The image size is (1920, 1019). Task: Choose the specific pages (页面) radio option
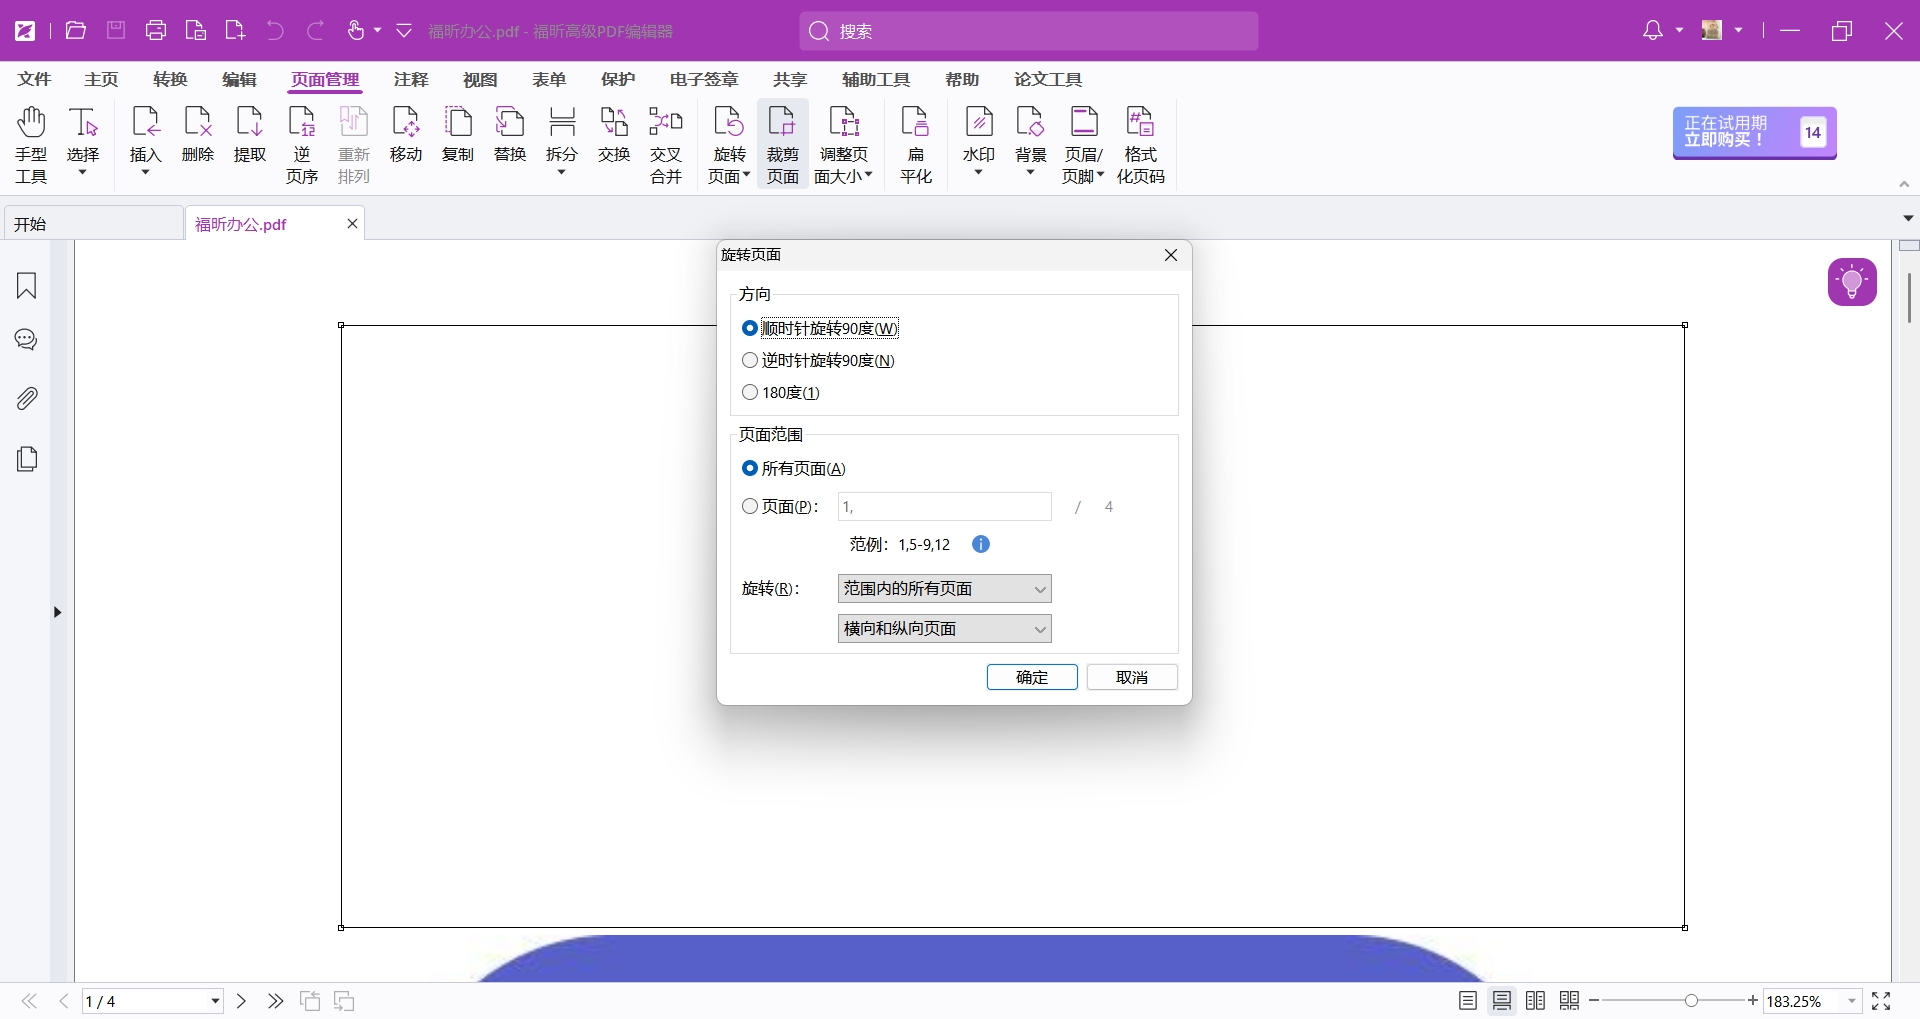(750, 507)
